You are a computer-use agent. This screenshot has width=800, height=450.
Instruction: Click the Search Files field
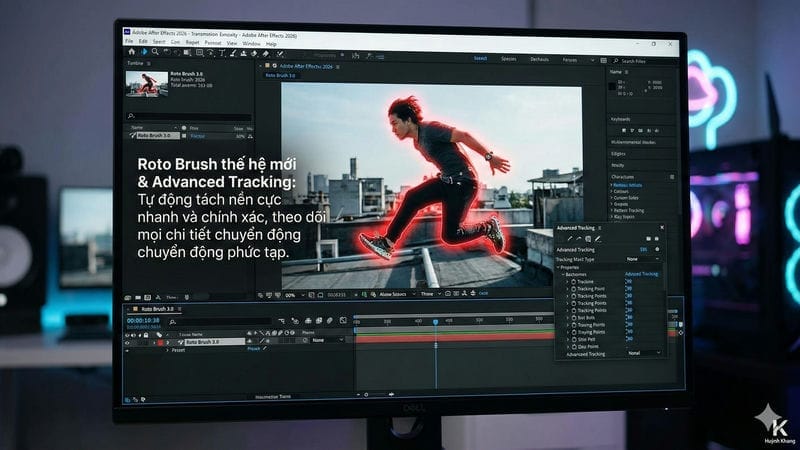645,61
